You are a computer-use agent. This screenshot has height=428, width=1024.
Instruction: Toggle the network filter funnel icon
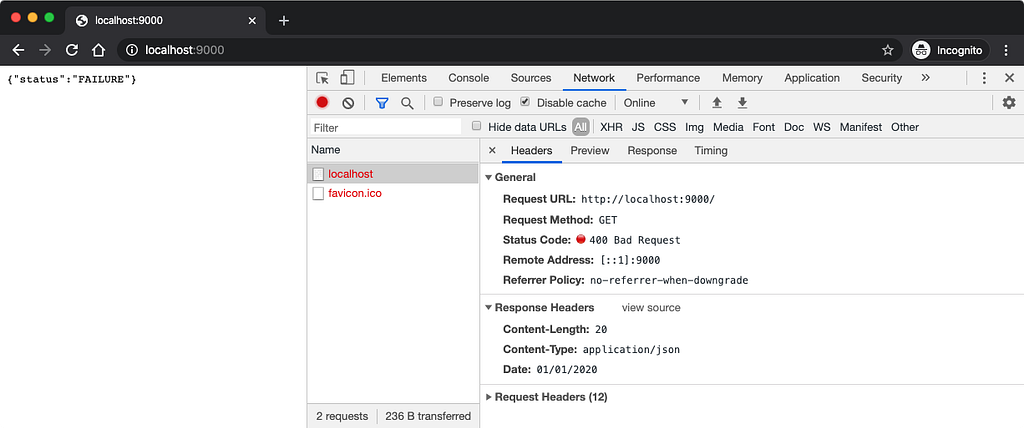pos(382,103)
